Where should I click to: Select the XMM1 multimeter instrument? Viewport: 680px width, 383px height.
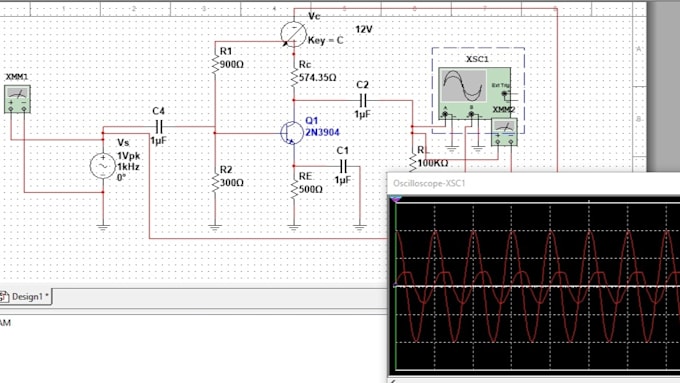17,99
